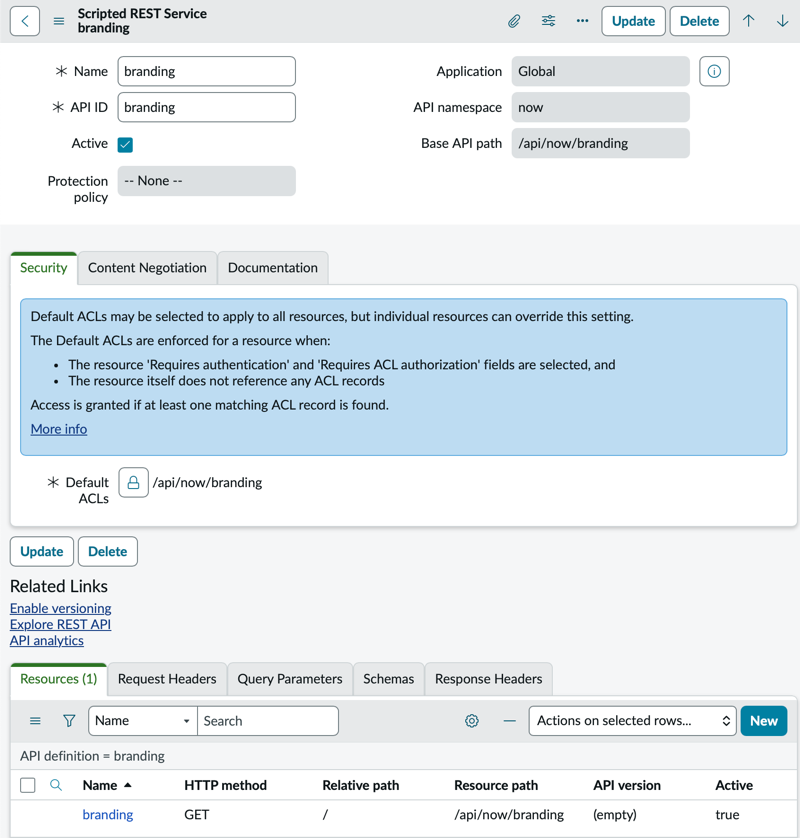Sort by HTTP method column header
Screen dimensions: 800x838
click(x=225, y=785)
